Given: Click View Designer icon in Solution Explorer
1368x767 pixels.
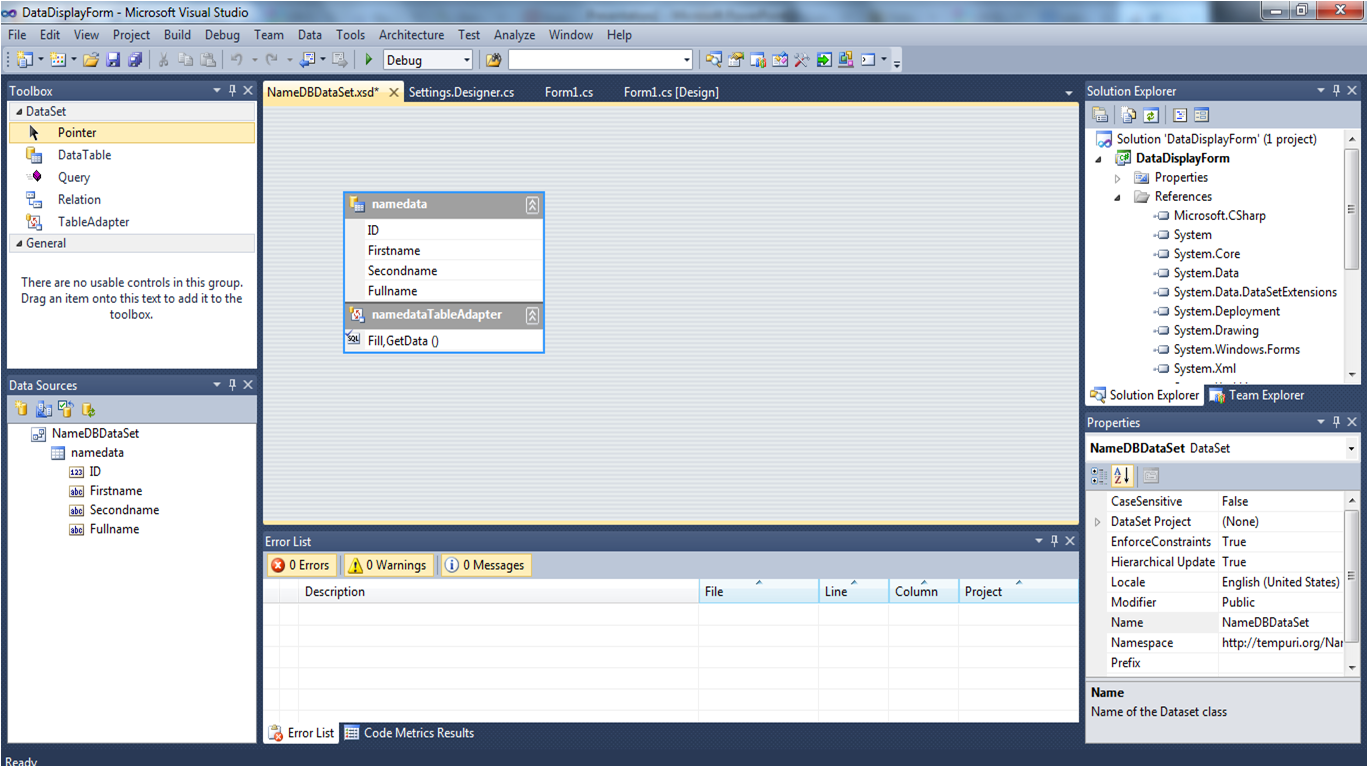Looking at the screenshot, I should (1201, 115).
